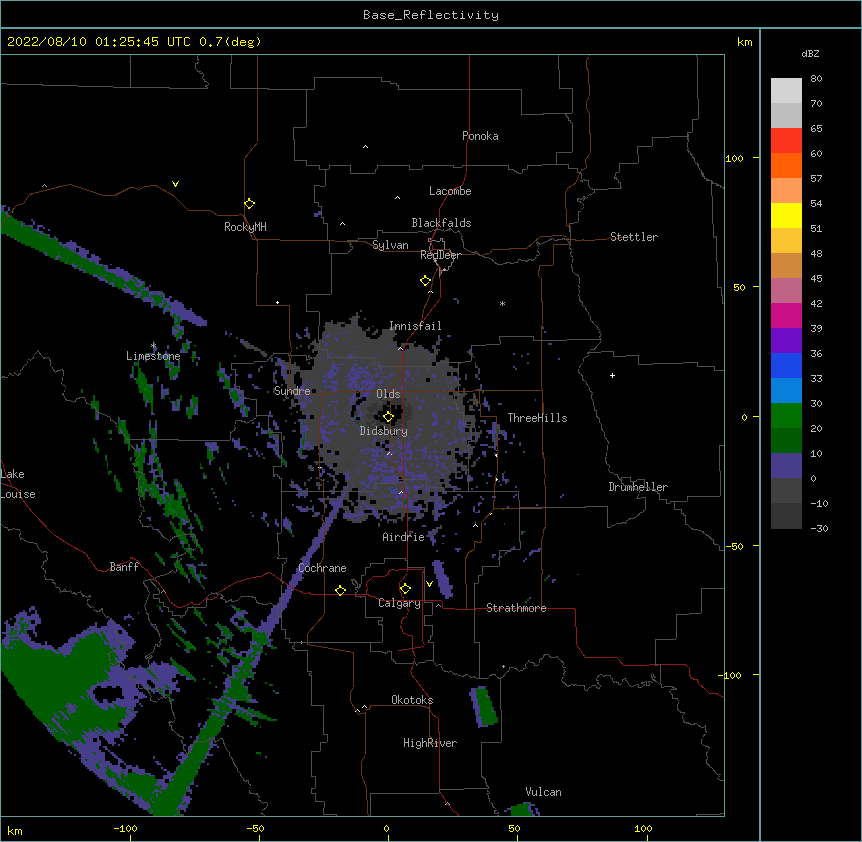This screenshot has height=842, width=862.
Task: Pick the bright yellow 54-51 dBZ swatch
Action: pyautogui.click(x=786, y=215)
